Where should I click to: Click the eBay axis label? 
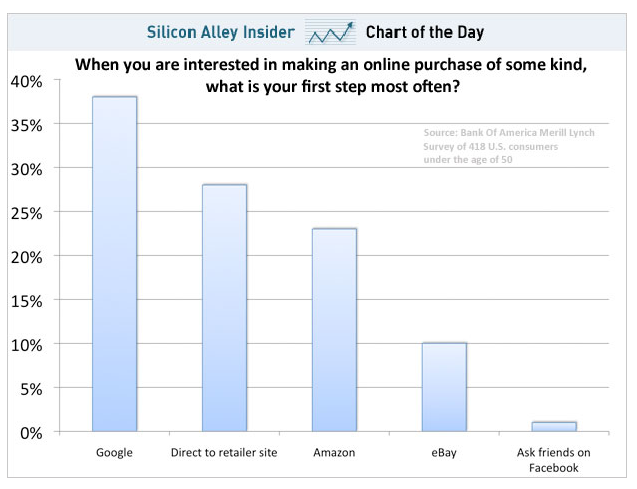(x=444, y=453)
